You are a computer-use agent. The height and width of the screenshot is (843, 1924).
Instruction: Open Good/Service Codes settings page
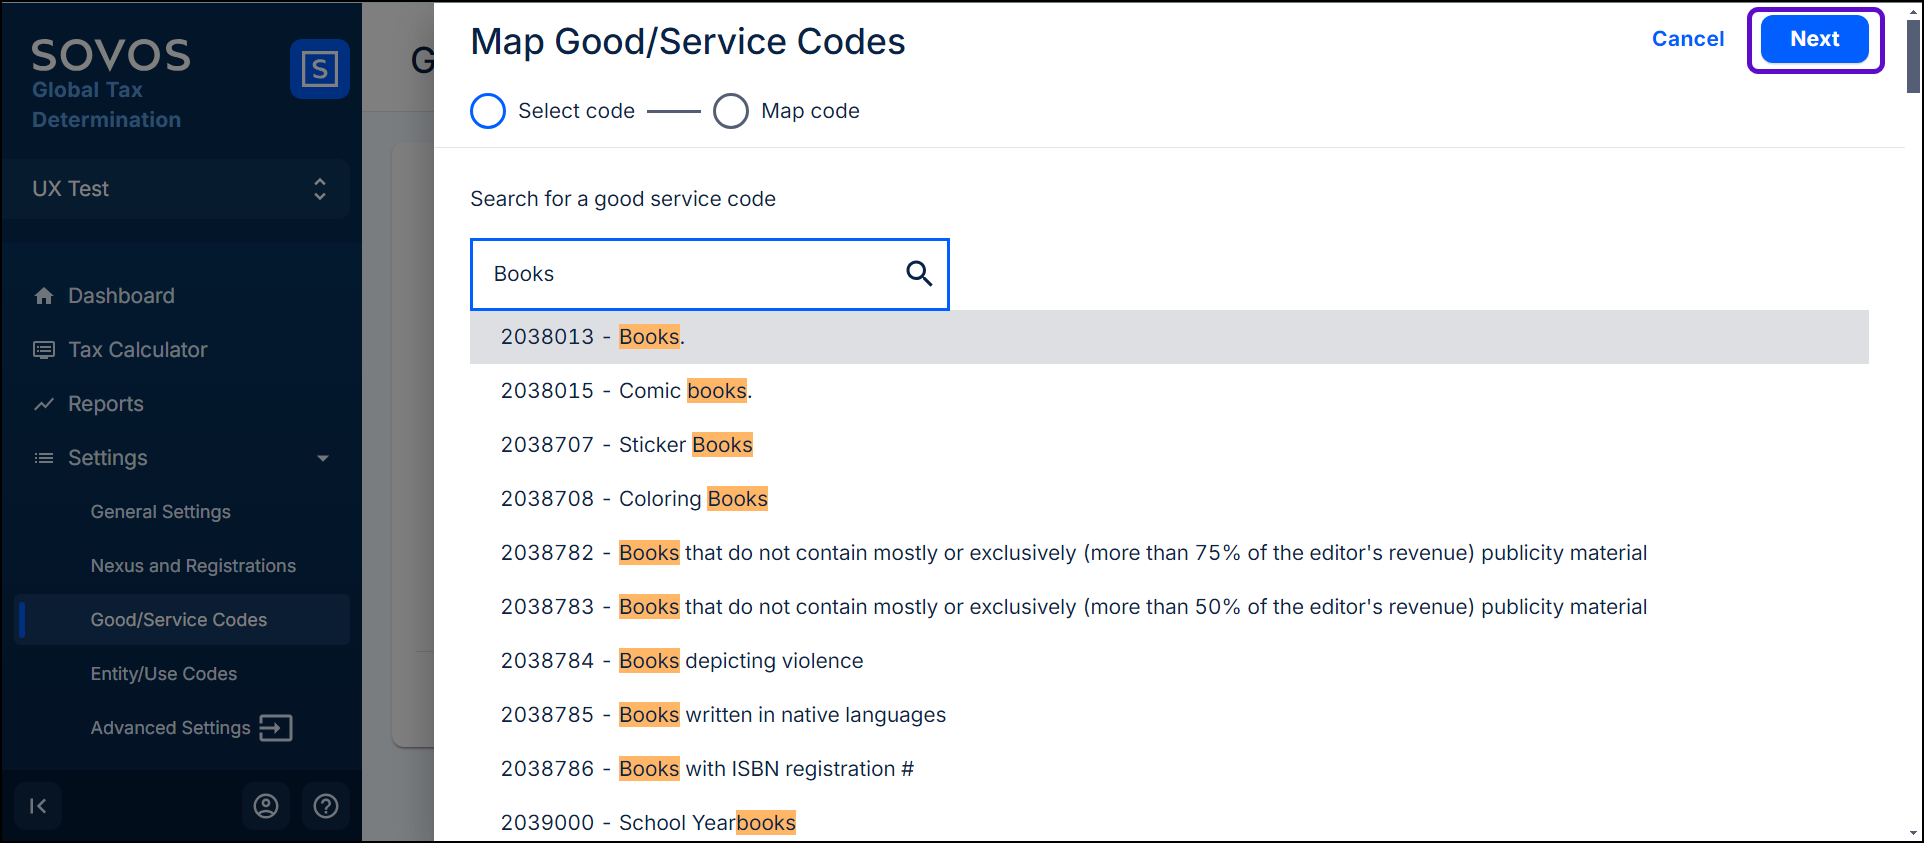[179, 620]
